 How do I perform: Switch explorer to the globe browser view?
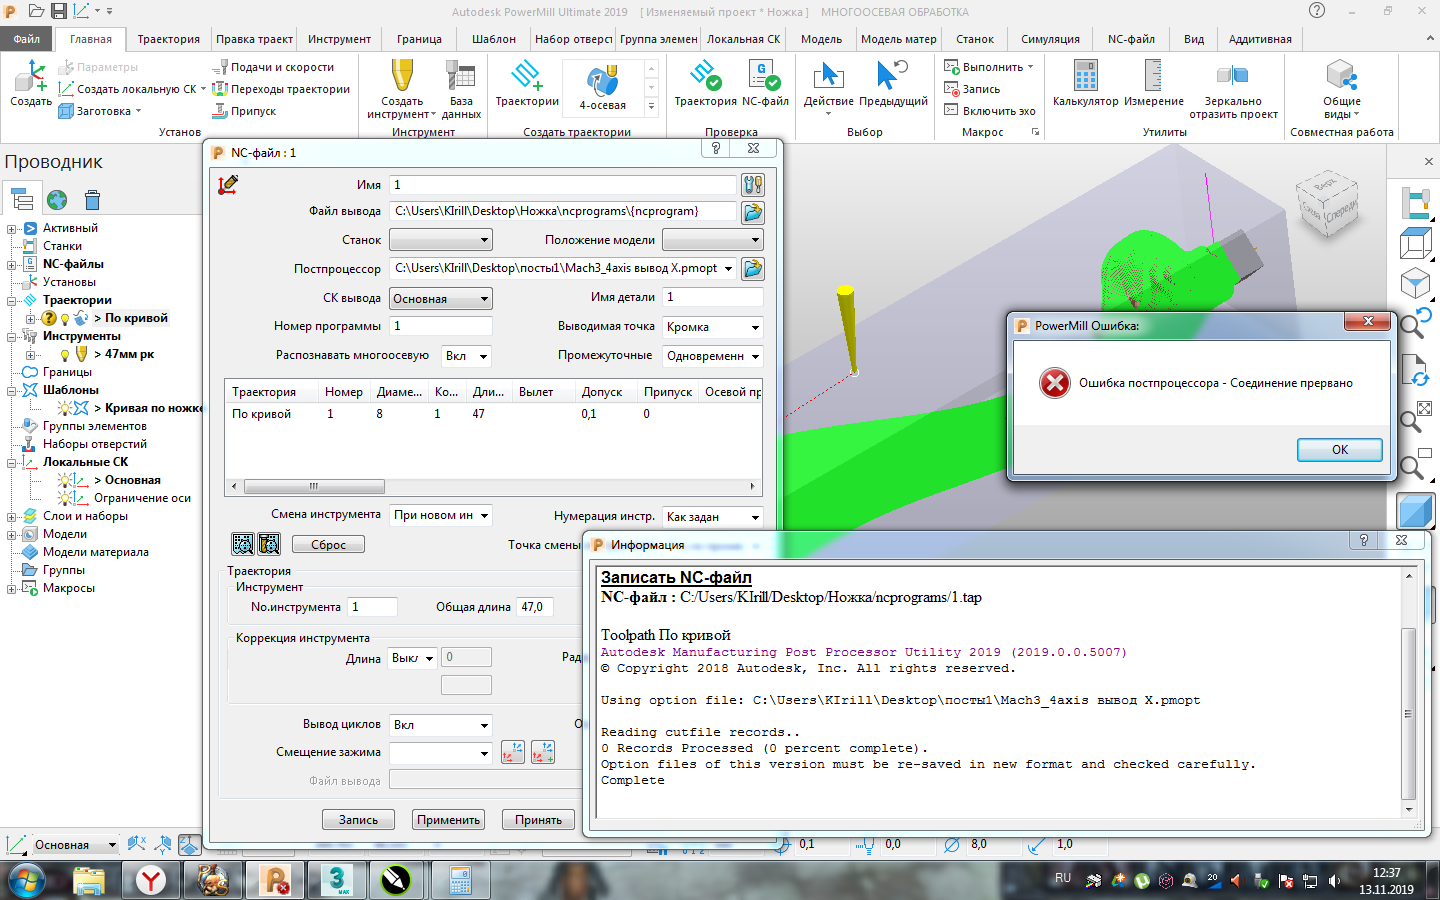(x=57, y=200)
